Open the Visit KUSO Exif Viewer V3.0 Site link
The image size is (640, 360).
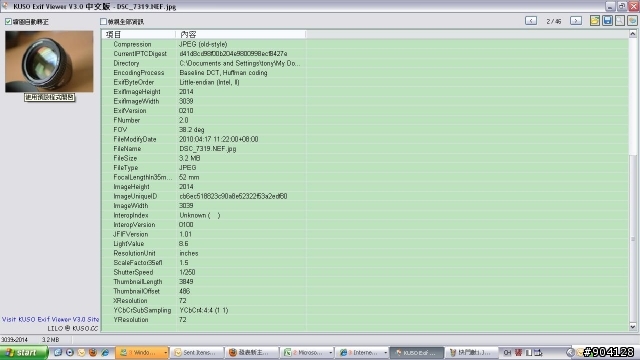click(51, 319)
